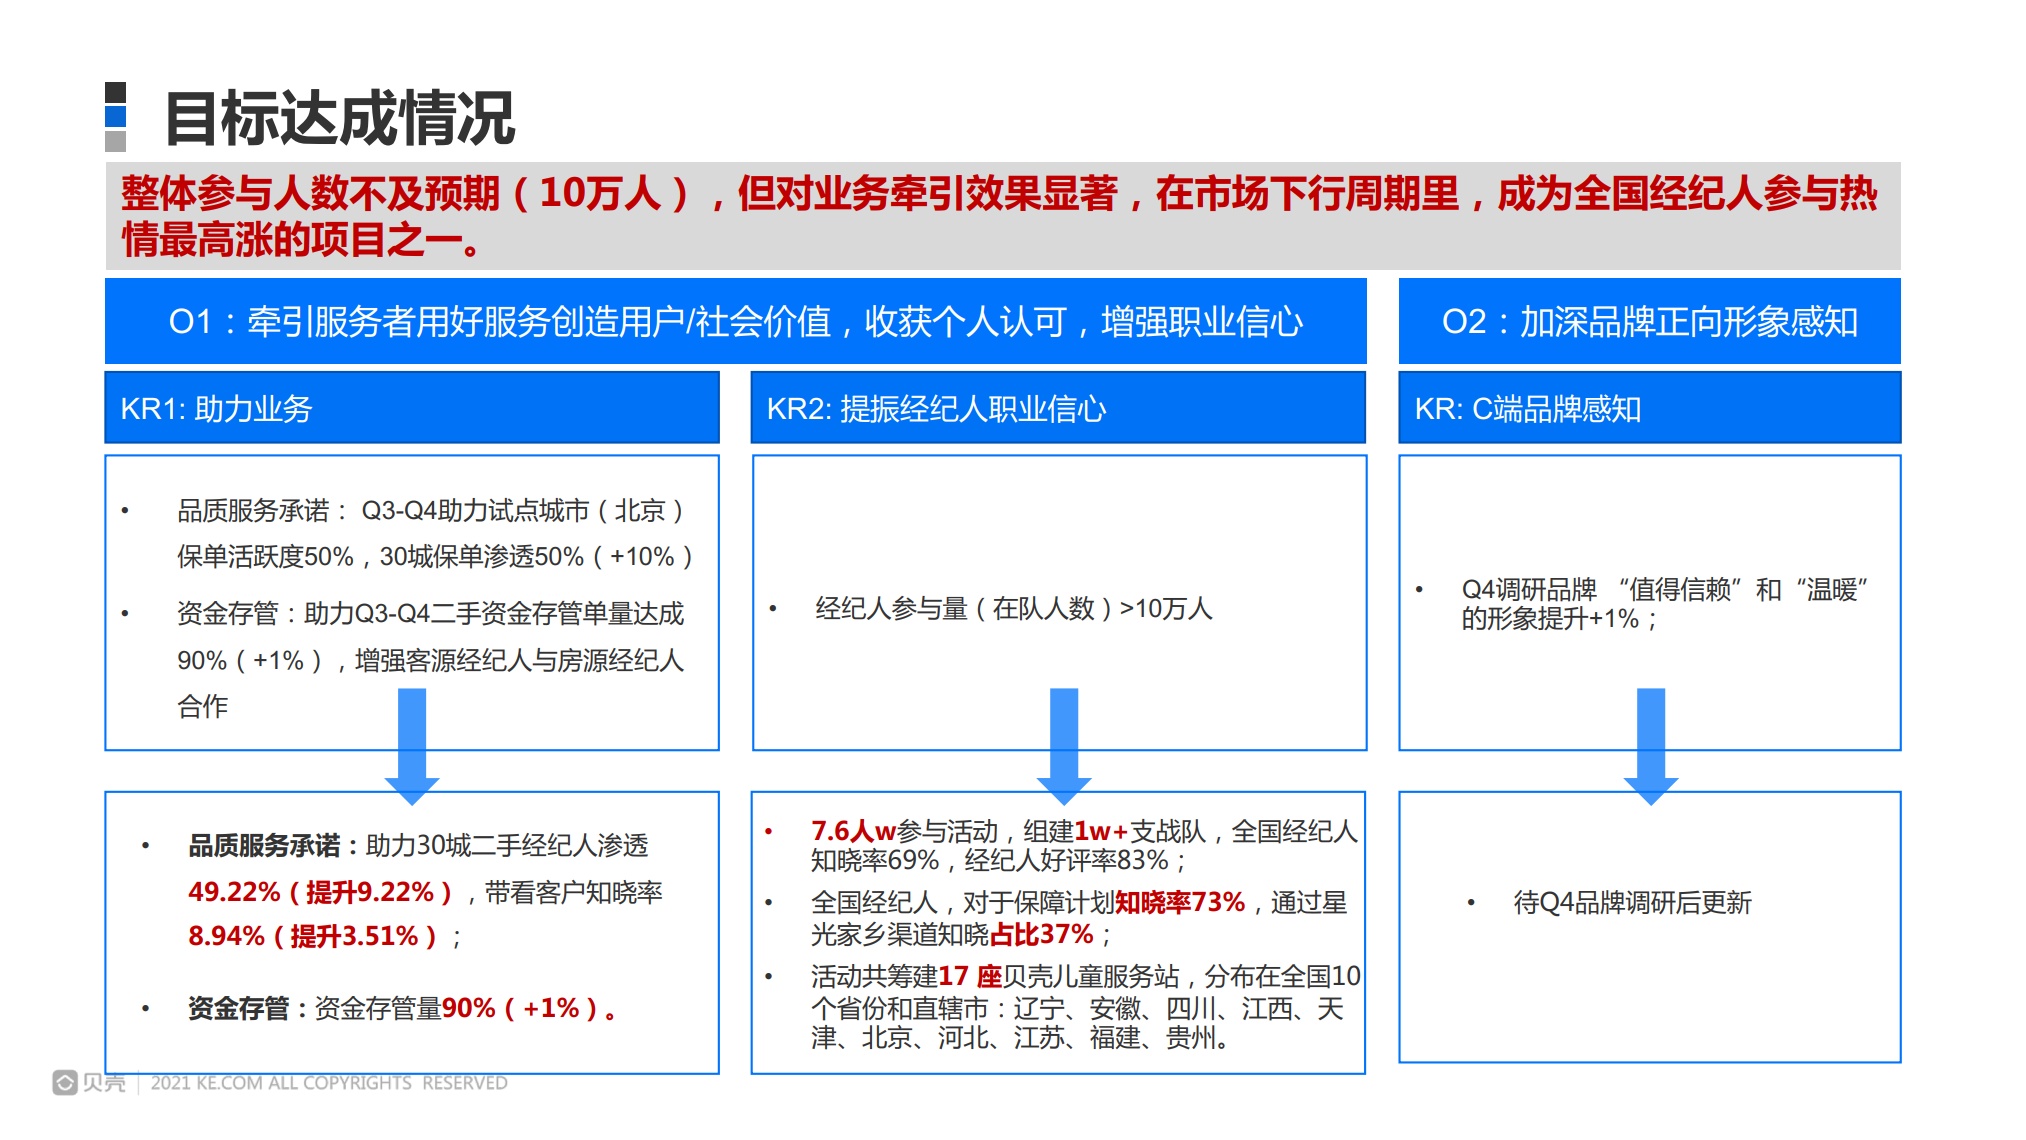Click the red 7.6人w result text
Viewport: 2026px width, 1140px height.
point(852,831)
